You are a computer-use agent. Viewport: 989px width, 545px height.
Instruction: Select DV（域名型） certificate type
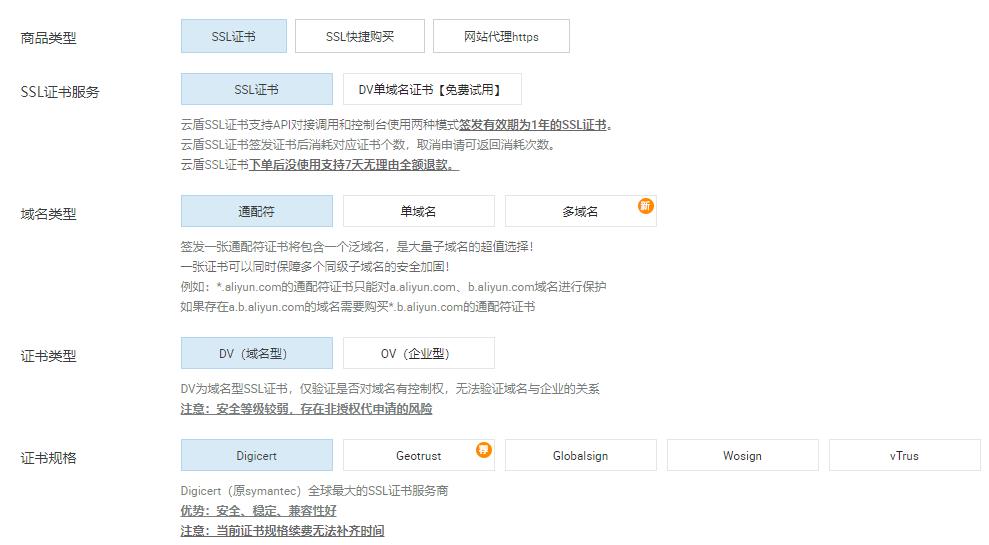[256, 354]
